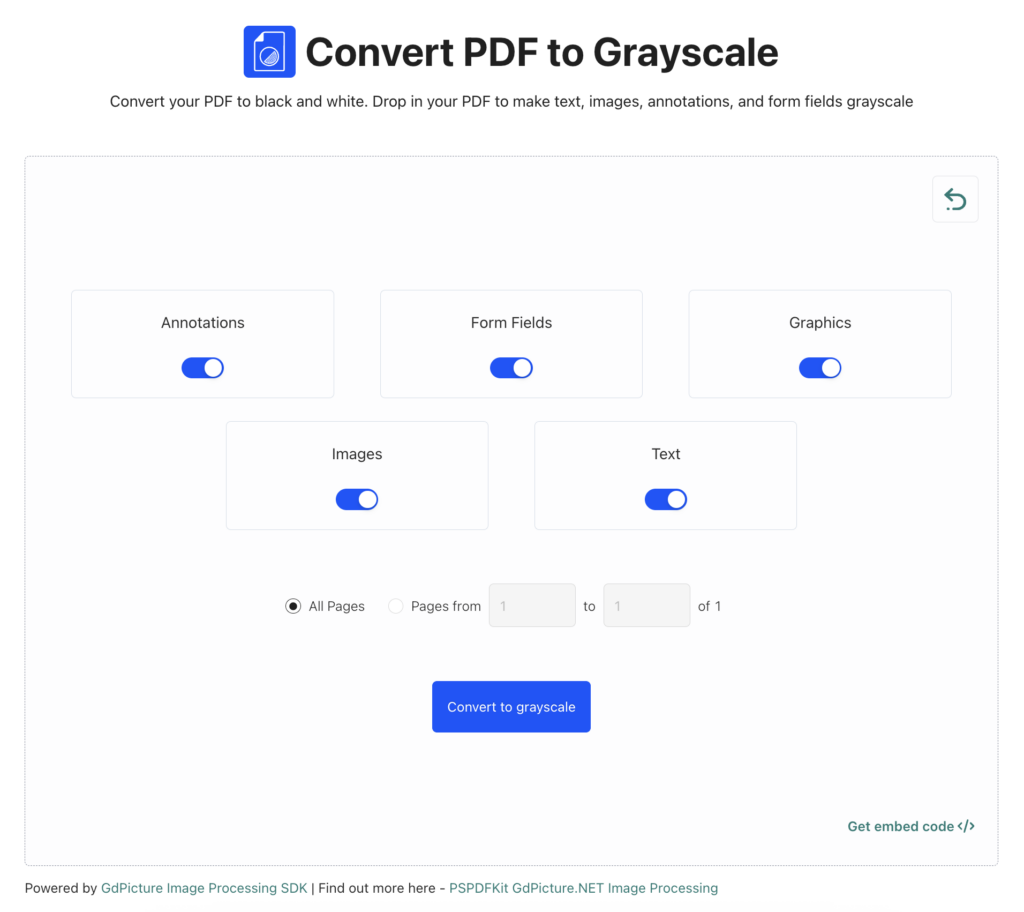The height and width of the screenshot is (912, 1024).
Task: Open the Get embed code link
Action: point(900,826)
